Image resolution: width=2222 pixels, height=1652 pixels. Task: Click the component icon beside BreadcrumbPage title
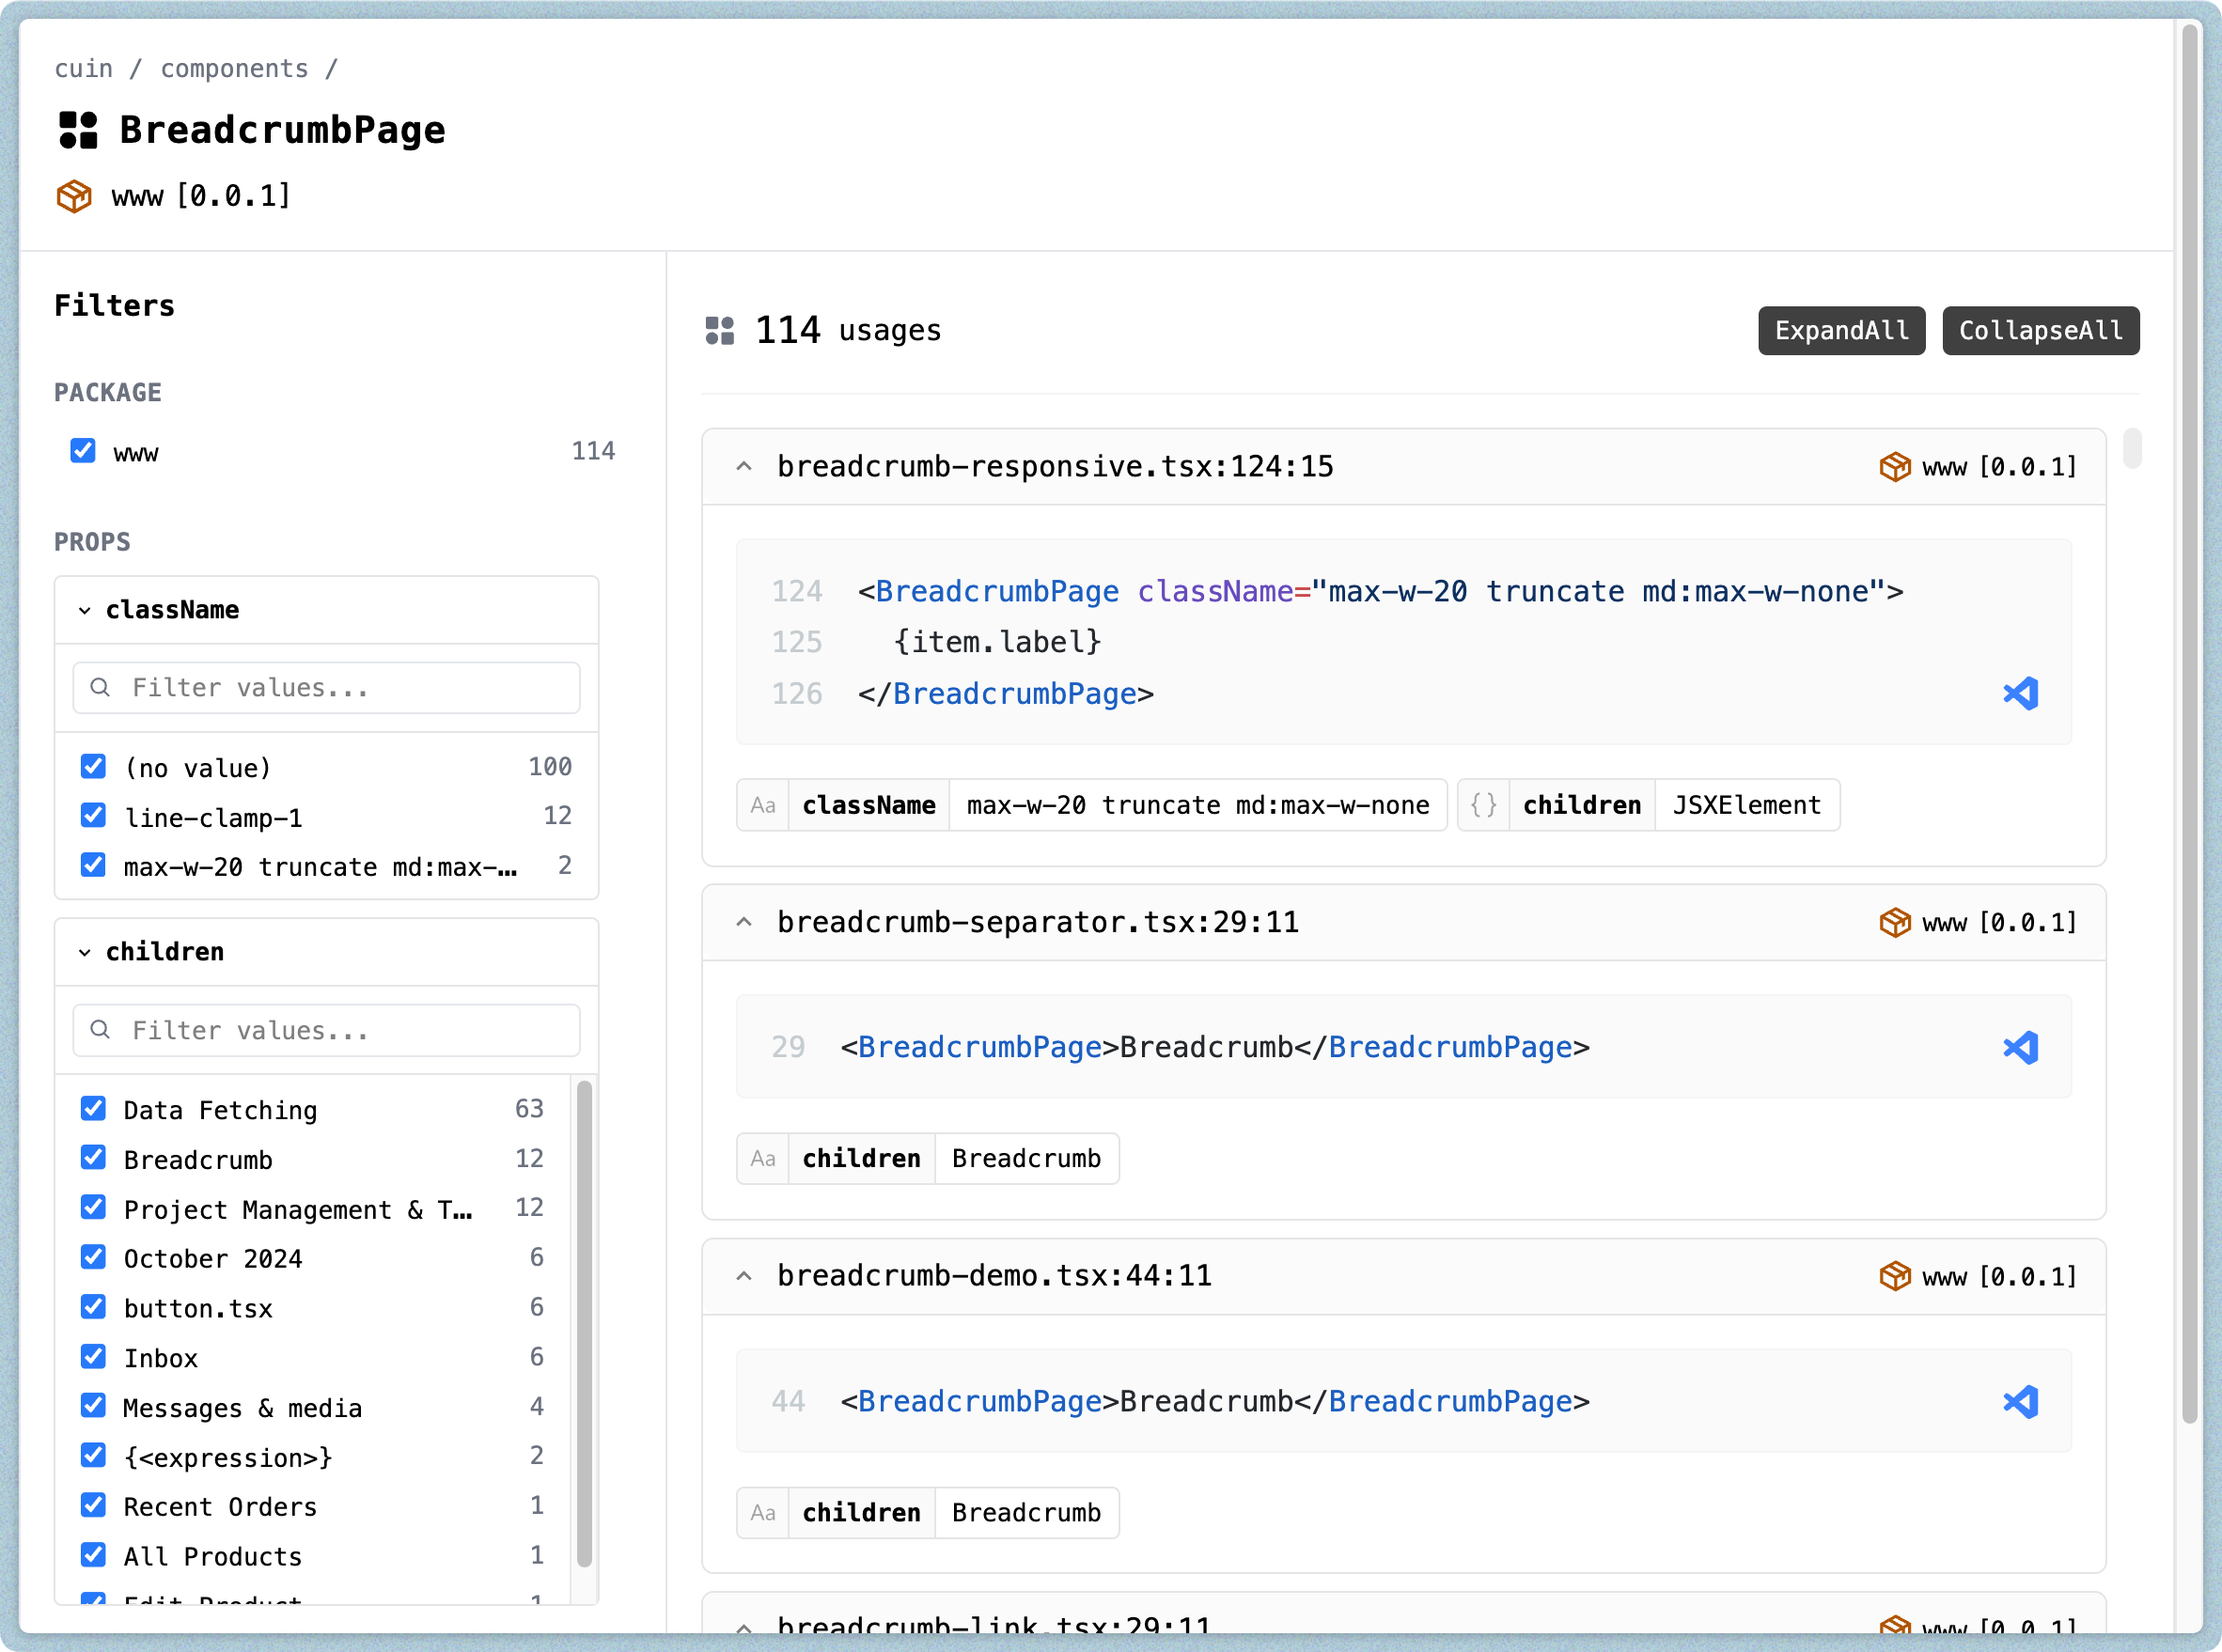[x=78, y=130]
